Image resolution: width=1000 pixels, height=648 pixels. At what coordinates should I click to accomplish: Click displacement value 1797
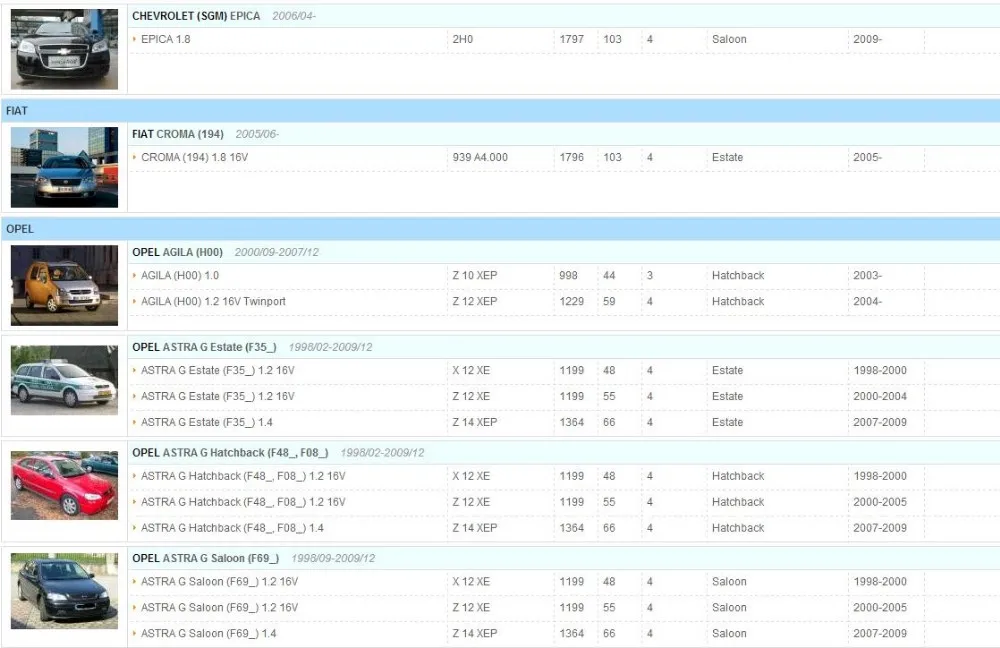coord(571,39)
